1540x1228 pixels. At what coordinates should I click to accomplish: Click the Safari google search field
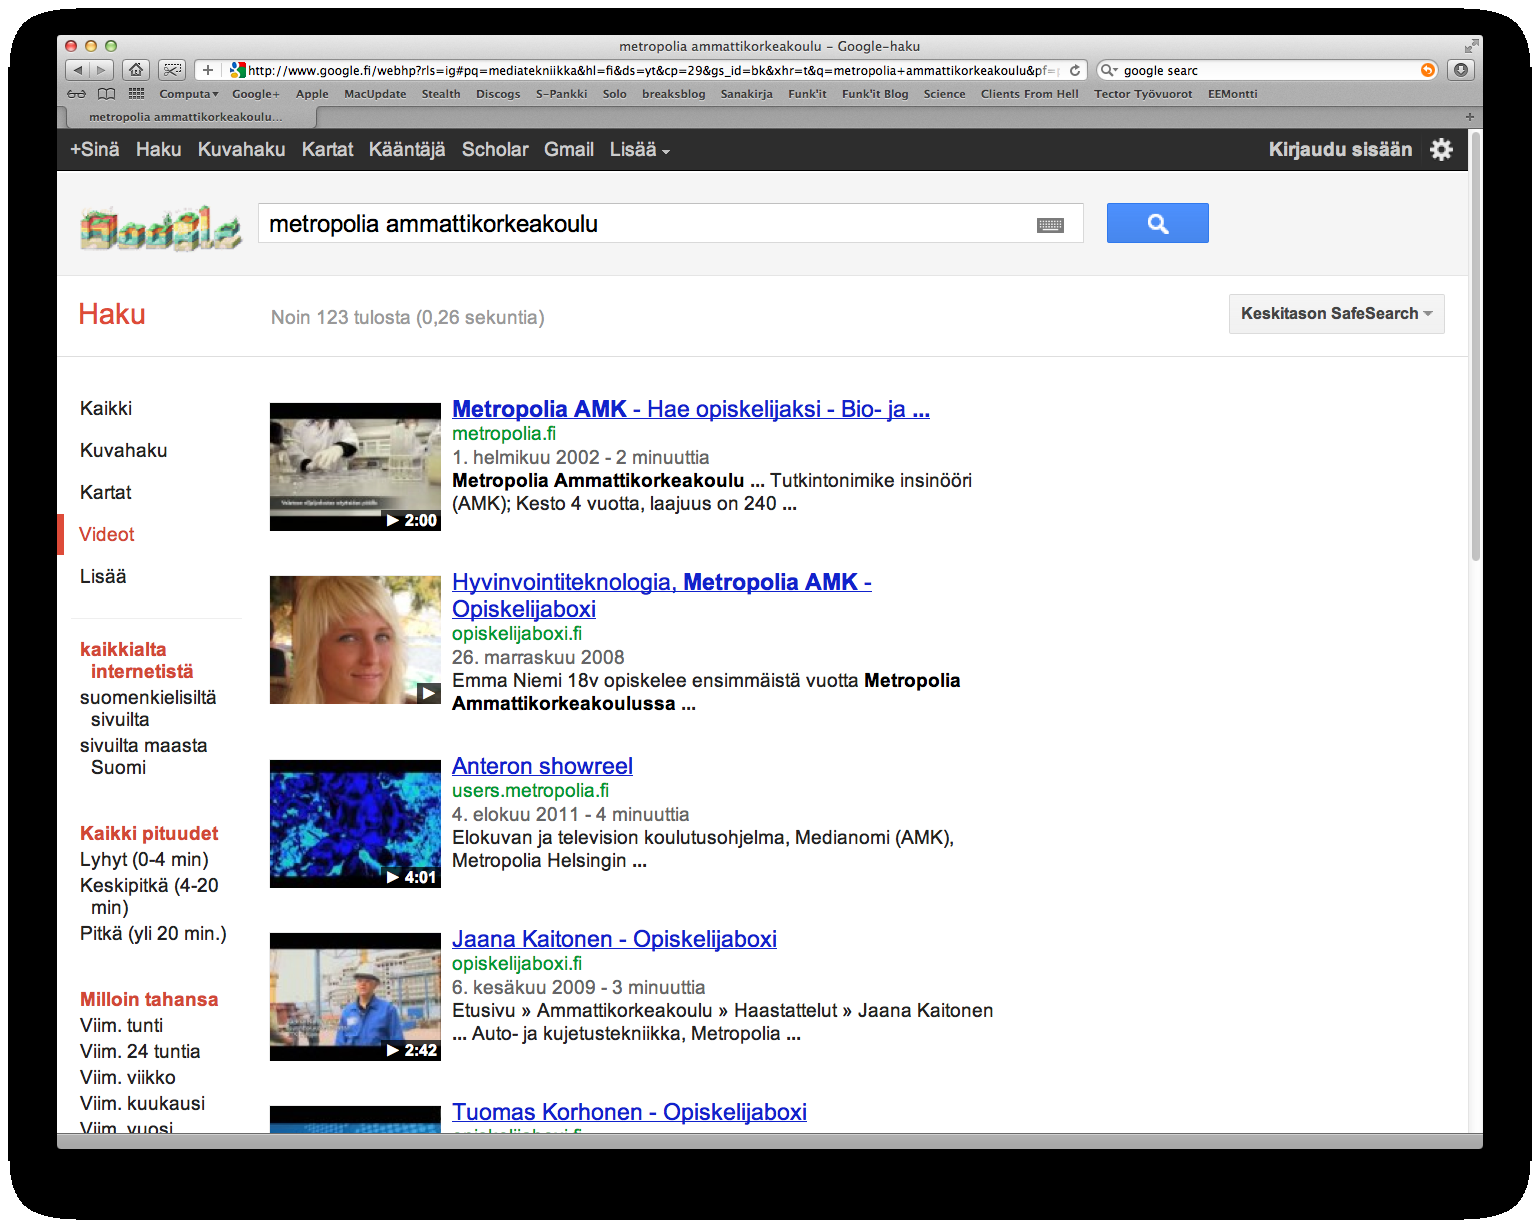click(1268, 70)
